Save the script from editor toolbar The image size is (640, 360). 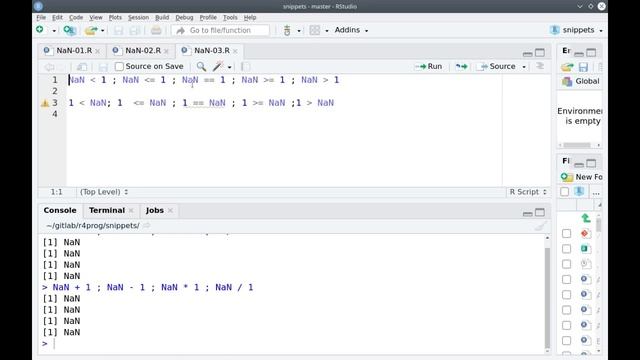pos(103,67)
